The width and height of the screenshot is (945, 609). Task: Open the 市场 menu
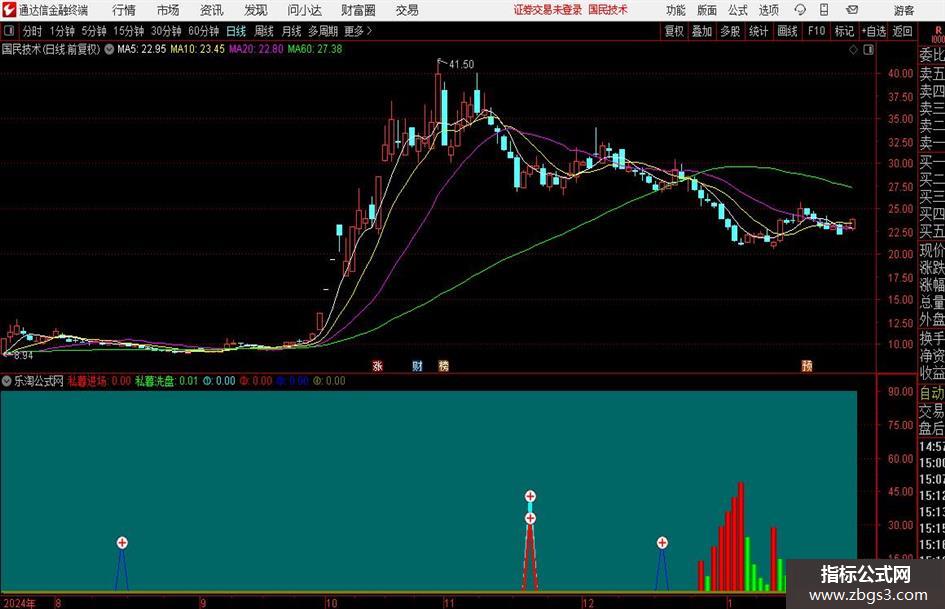click(x=168, y=10)
